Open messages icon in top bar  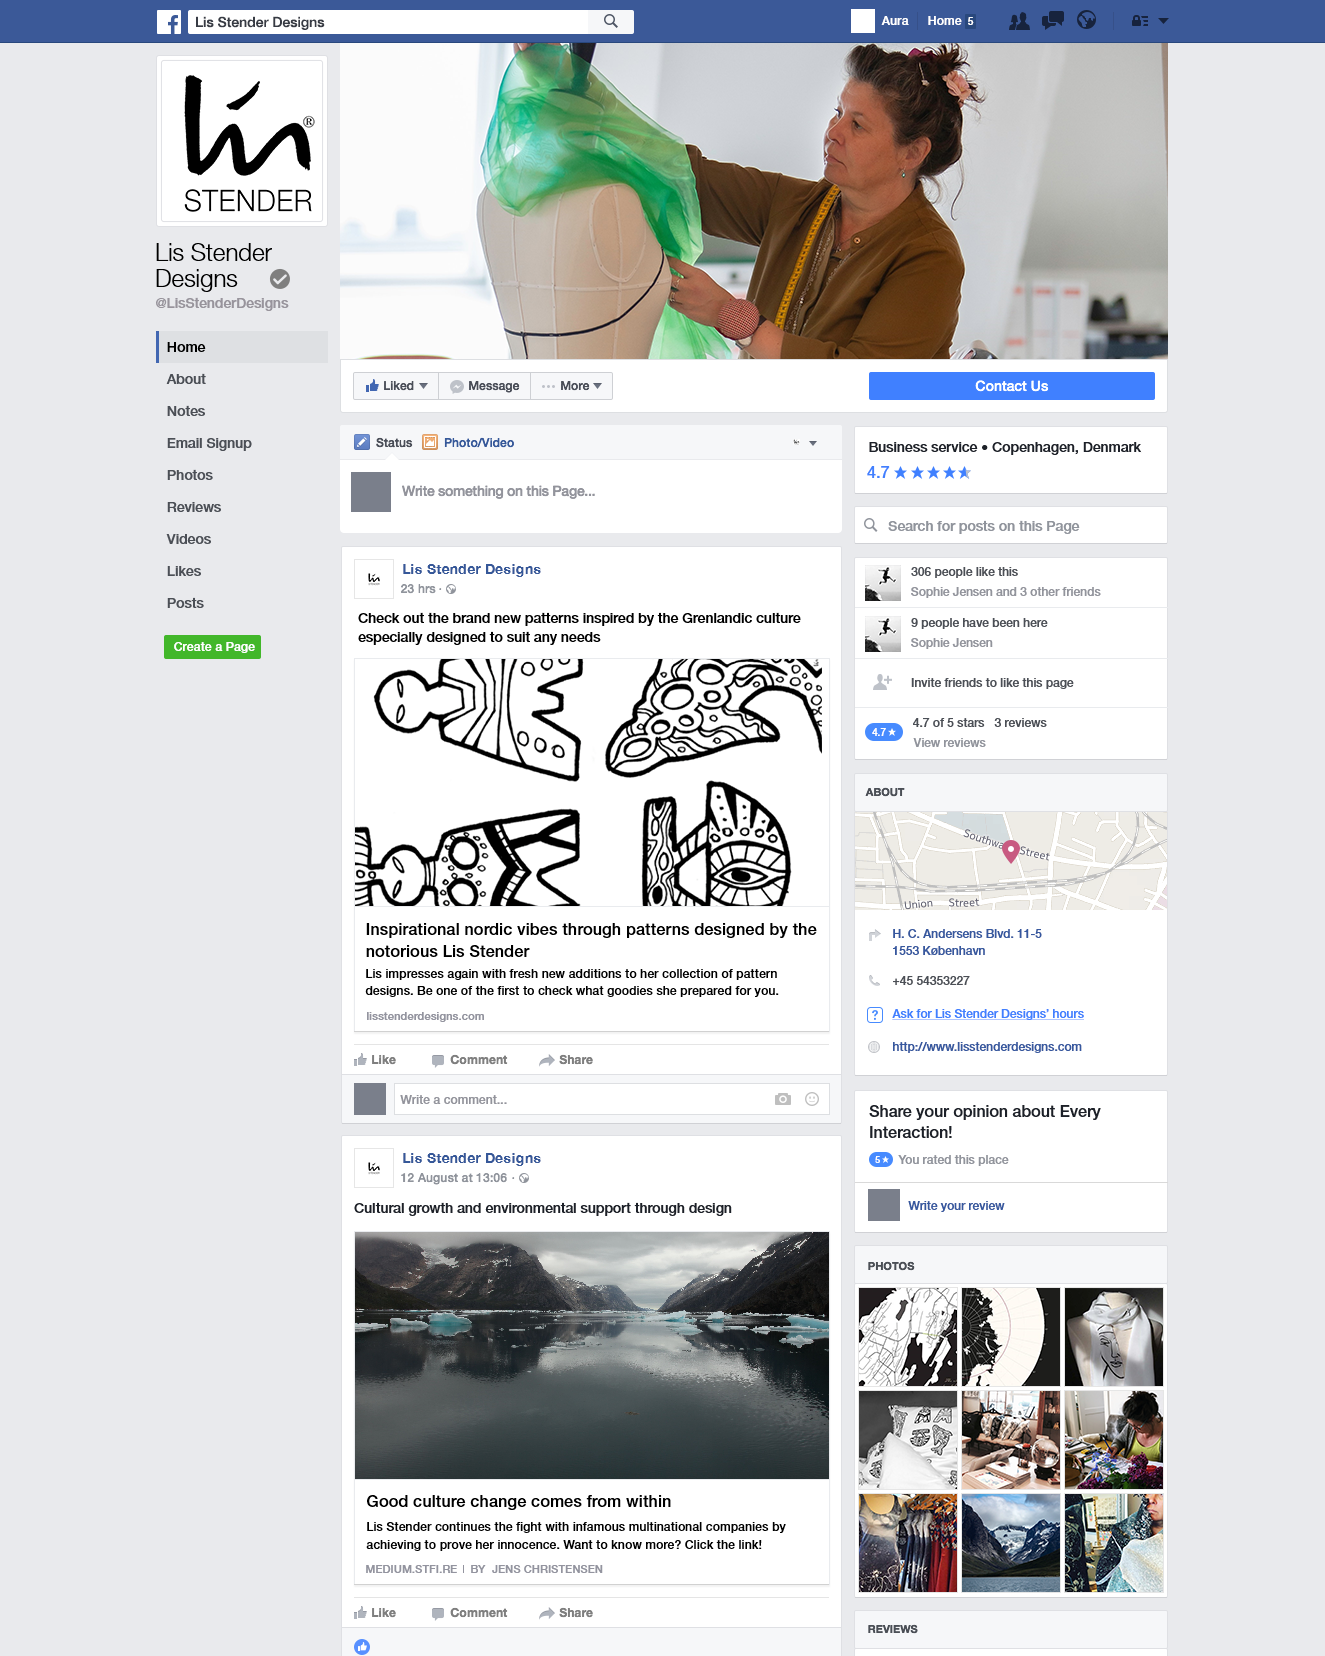[1053, 21]
